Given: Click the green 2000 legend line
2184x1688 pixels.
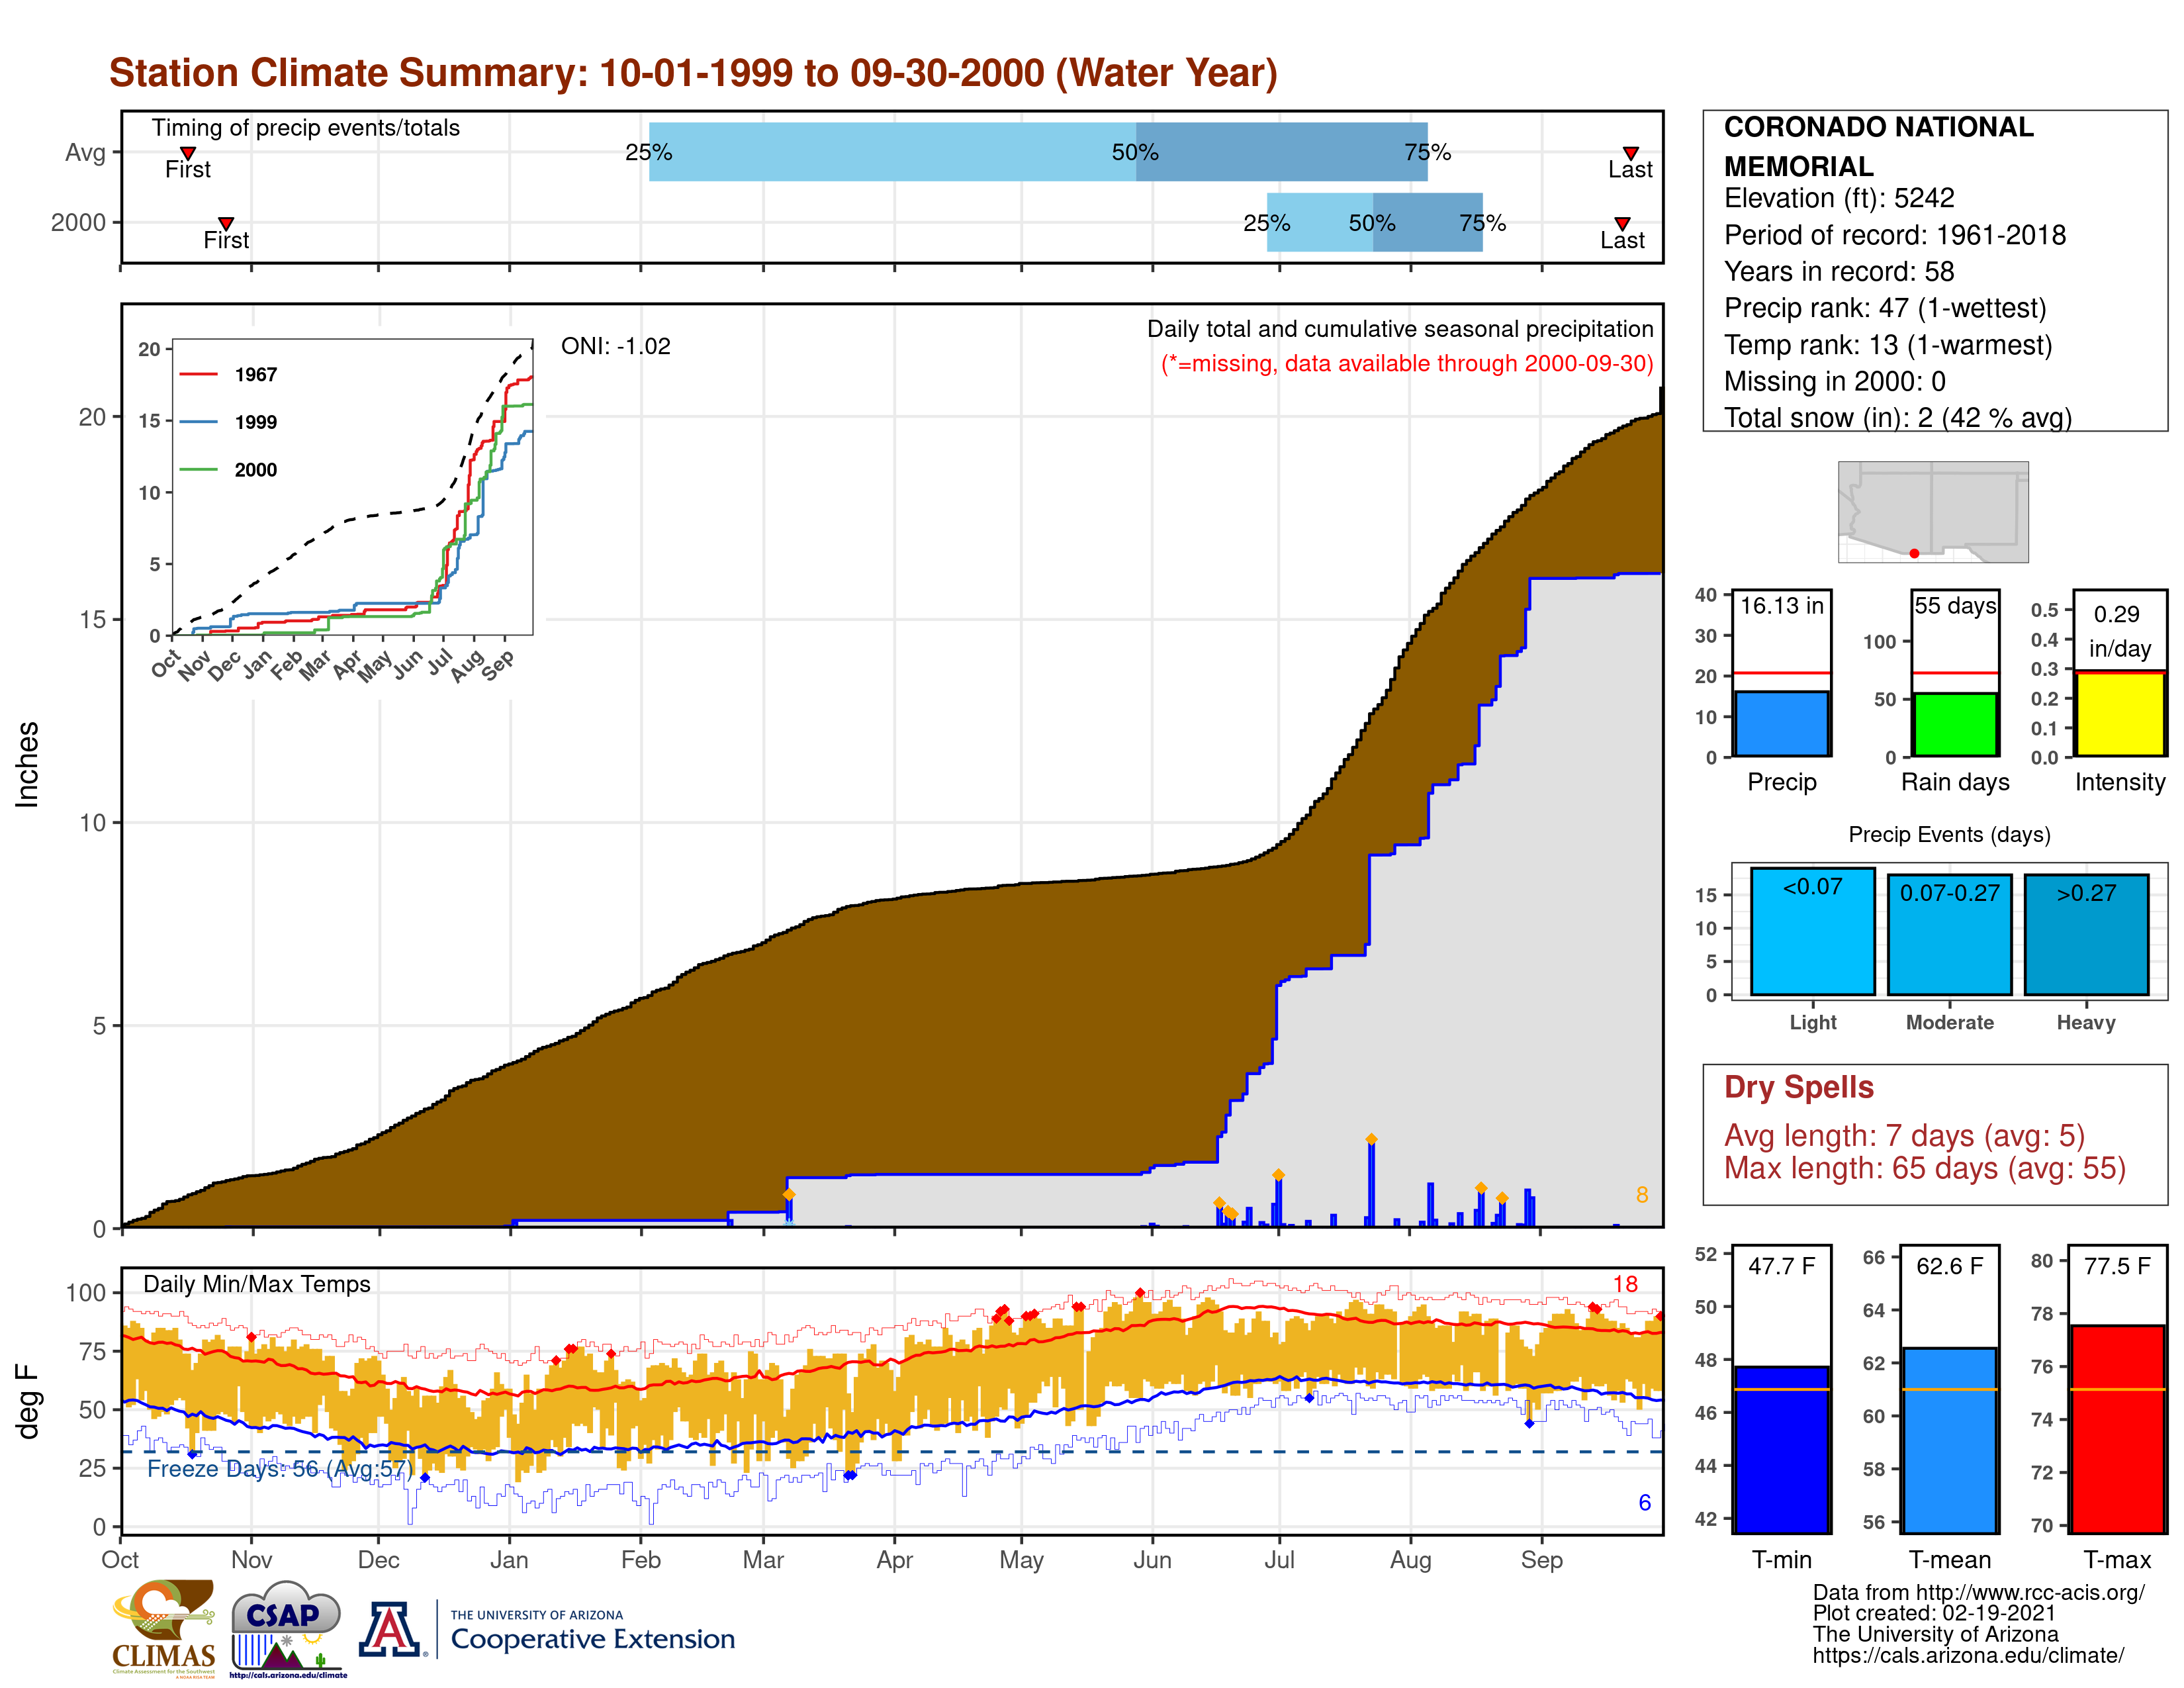Looking at the screenshot, I should (198, 469).
